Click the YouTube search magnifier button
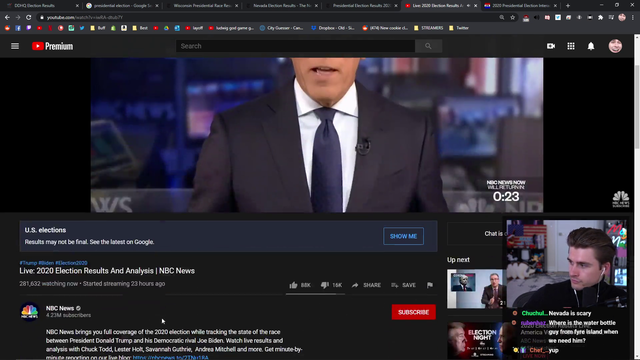Viewport: 640px width, 360px height. [428, 46]
